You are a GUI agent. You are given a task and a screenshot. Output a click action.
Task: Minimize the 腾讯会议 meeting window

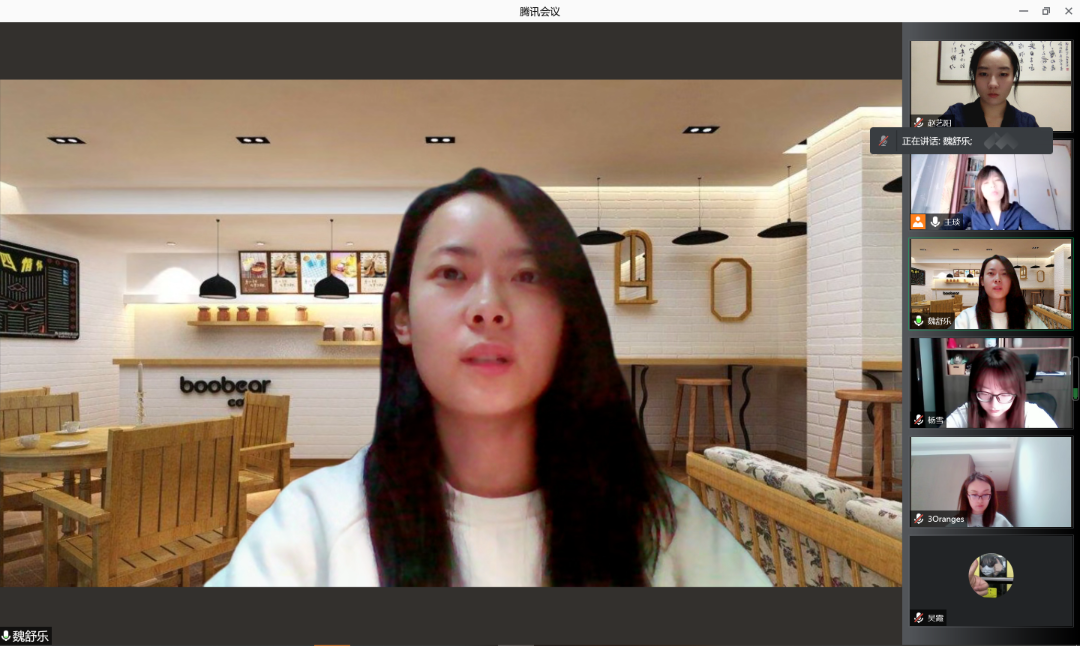click(x=1023, y=11)
